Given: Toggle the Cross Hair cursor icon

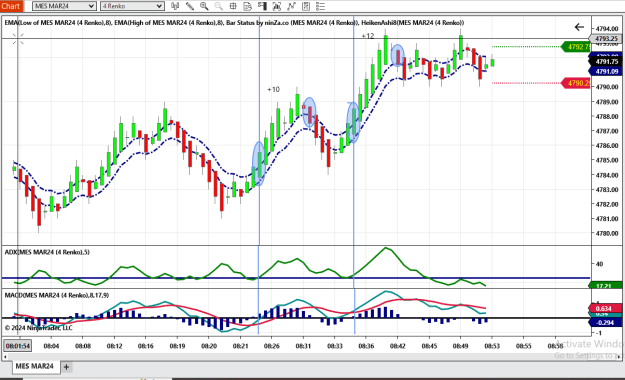Looking at the screenshot, I should 233,6.
